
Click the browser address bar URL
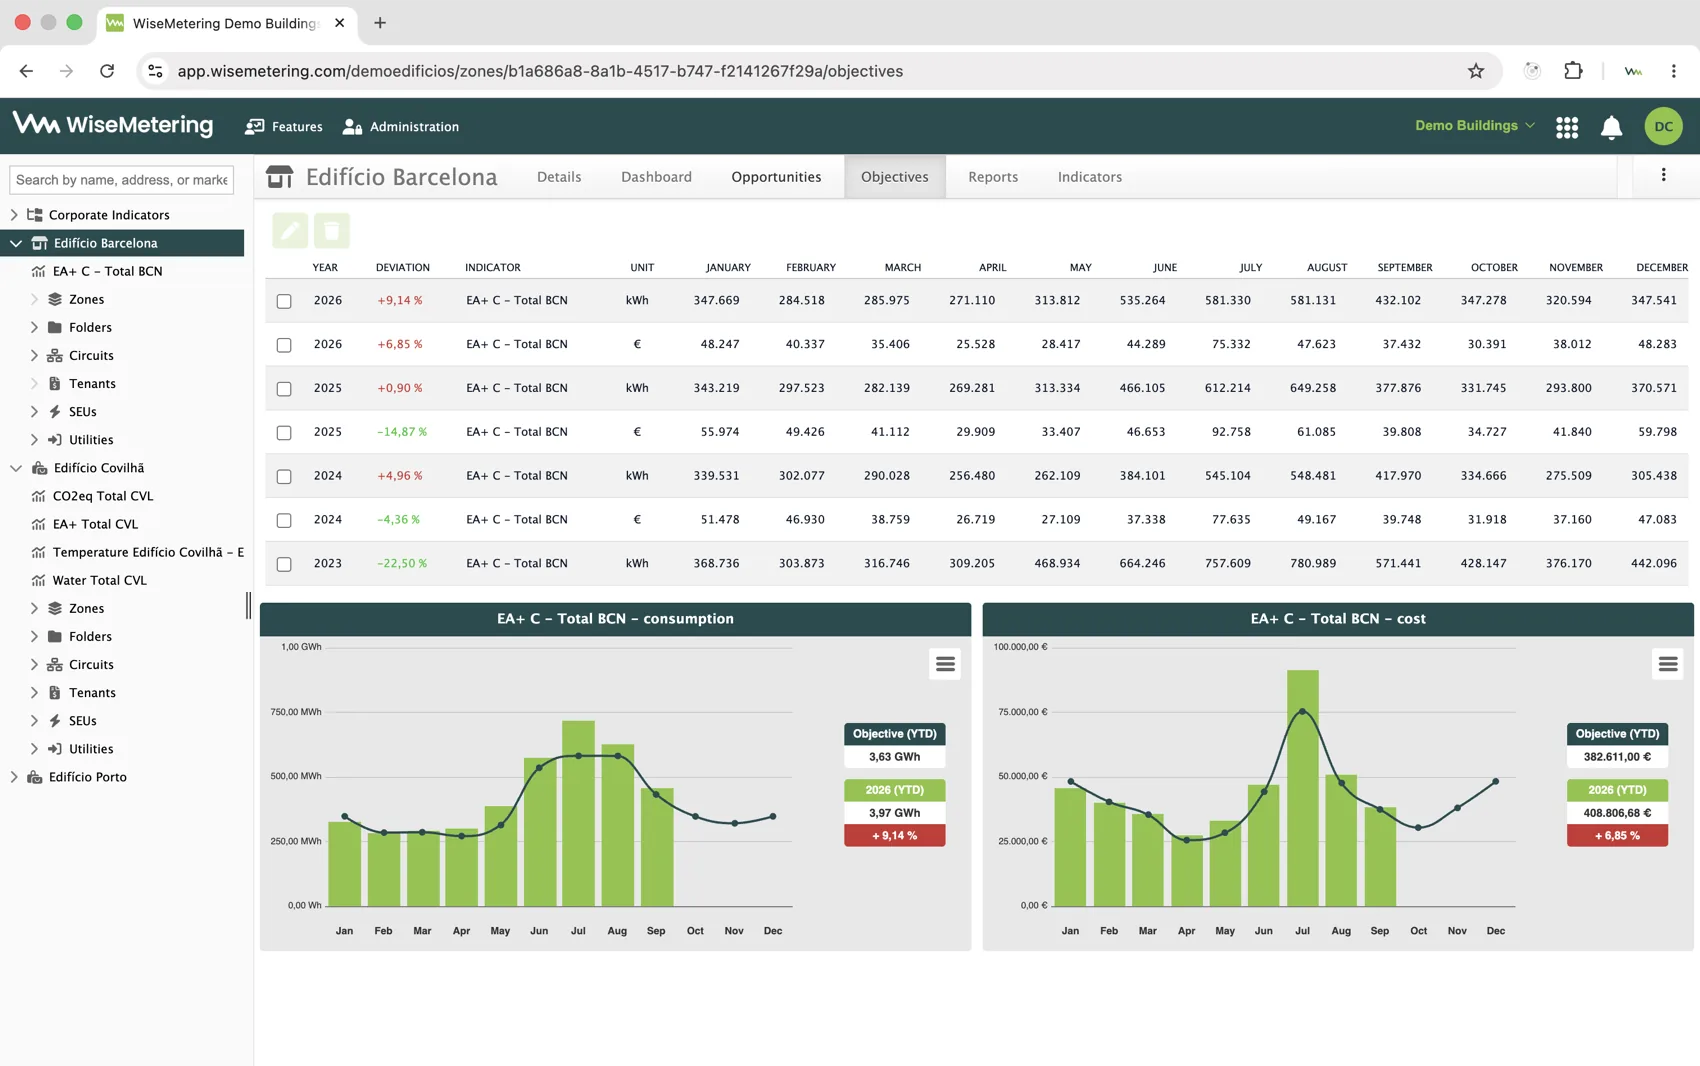(x=540, y=71)
